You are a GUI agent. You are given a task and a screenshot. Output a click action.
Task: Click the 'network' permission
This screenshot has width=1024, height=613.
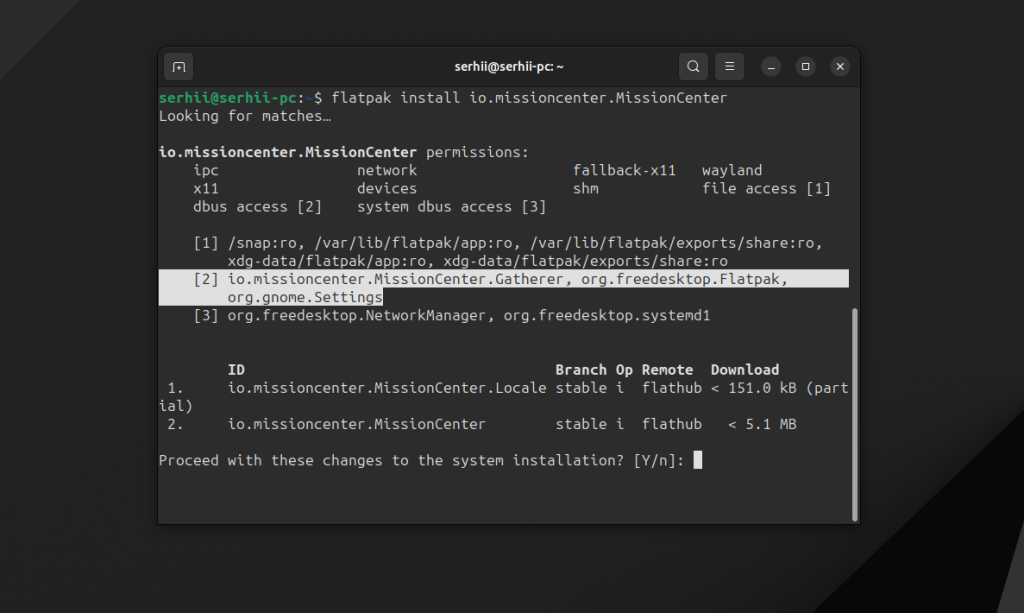[387, 170]
